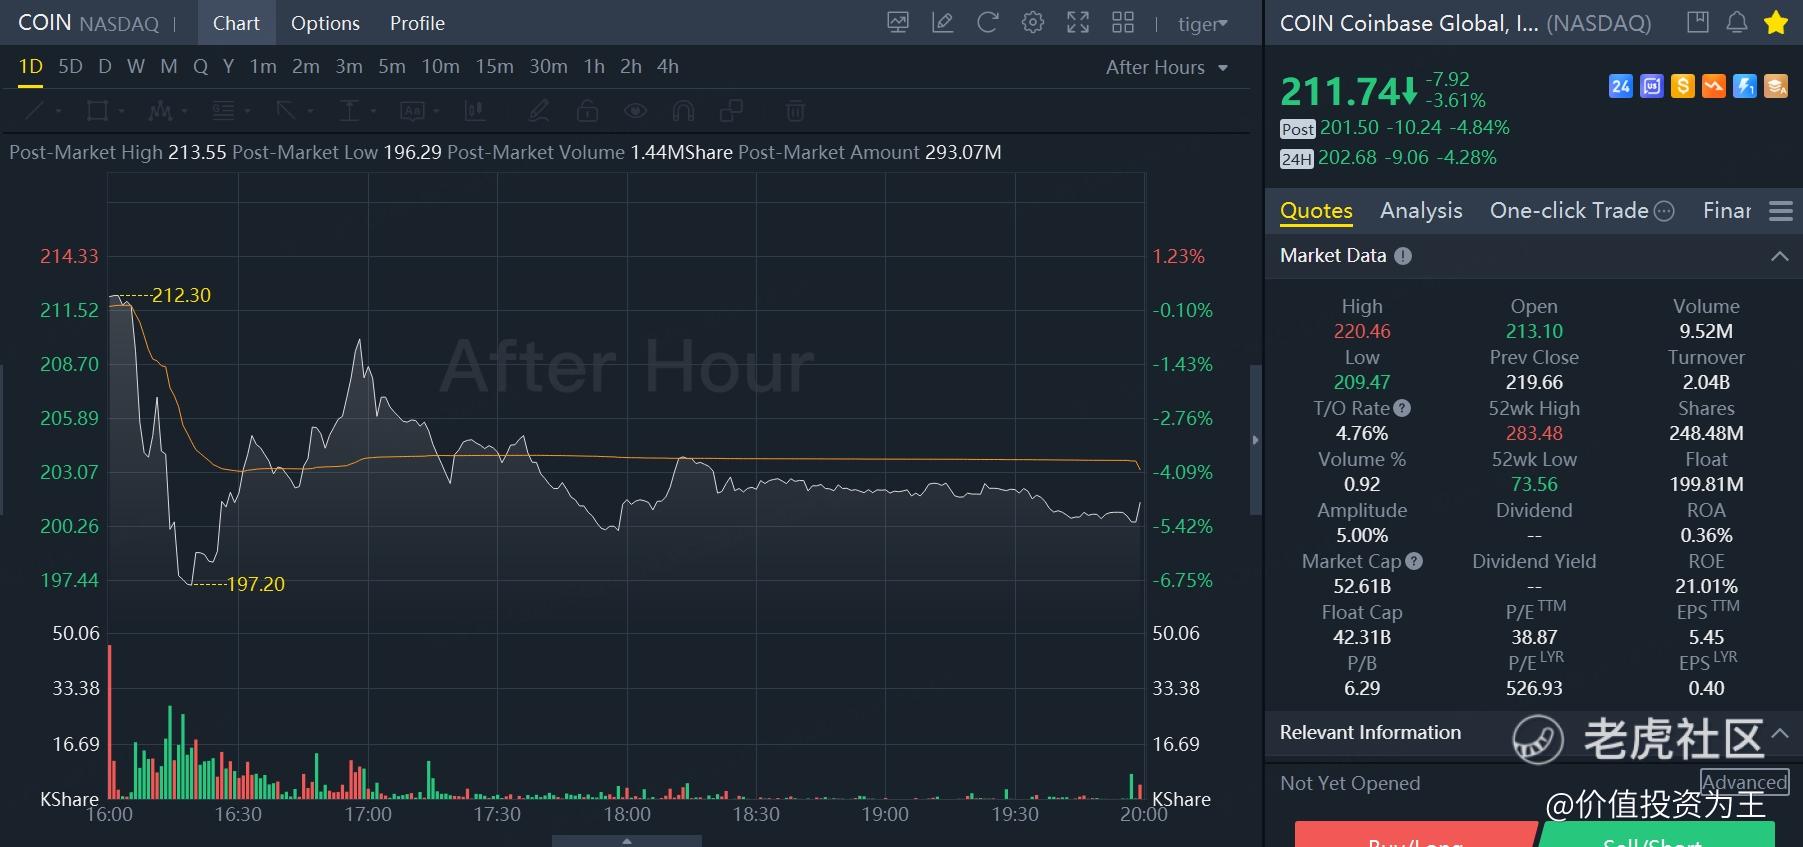Viewport: 1803px width, 847px height.
Task: Select the Quotes tab
Action: pyautogui.click(x=1316, y=211)
